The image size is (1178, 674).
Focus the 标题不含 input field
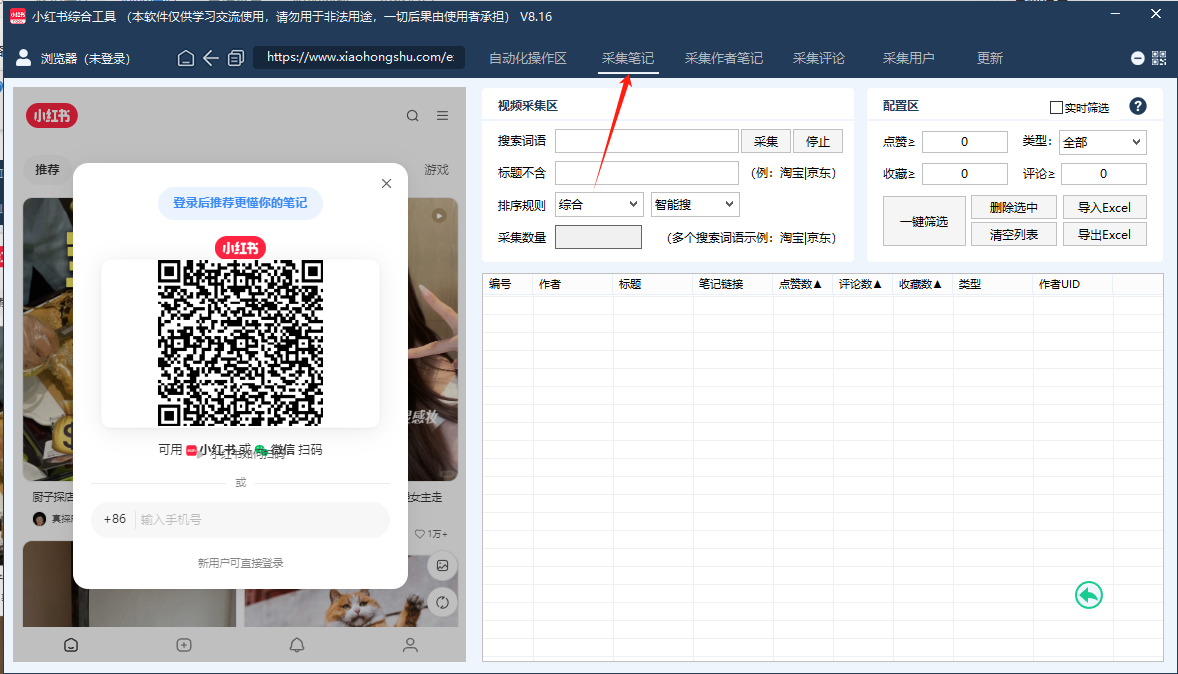pyautogui.click(x=647, y=173)
